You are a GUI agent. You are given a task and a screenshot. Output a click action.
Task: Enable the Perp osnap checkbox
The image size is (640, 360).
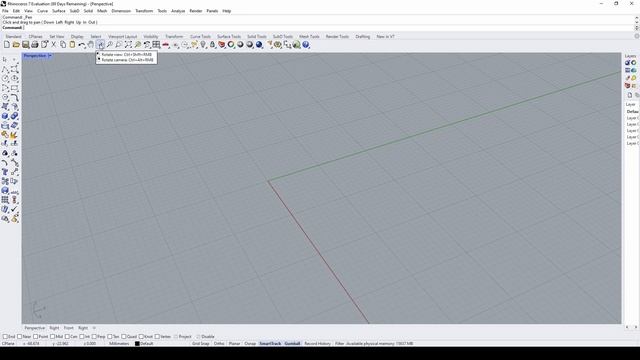(x=94, y=337)
